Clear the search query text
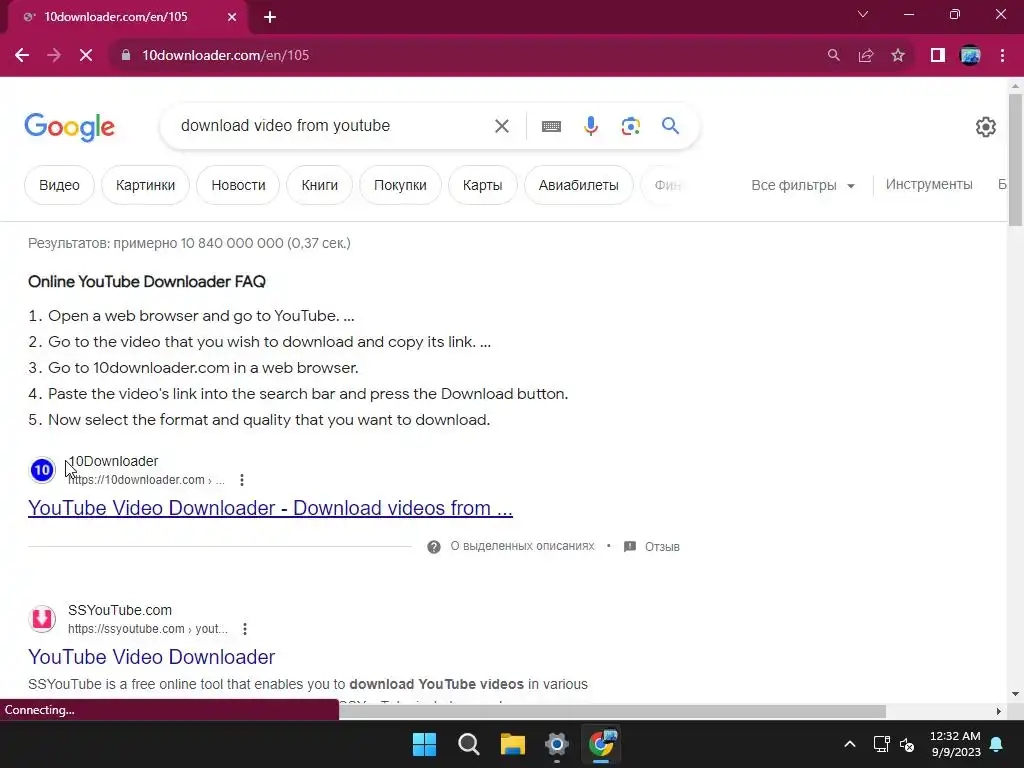 (502, 126)
